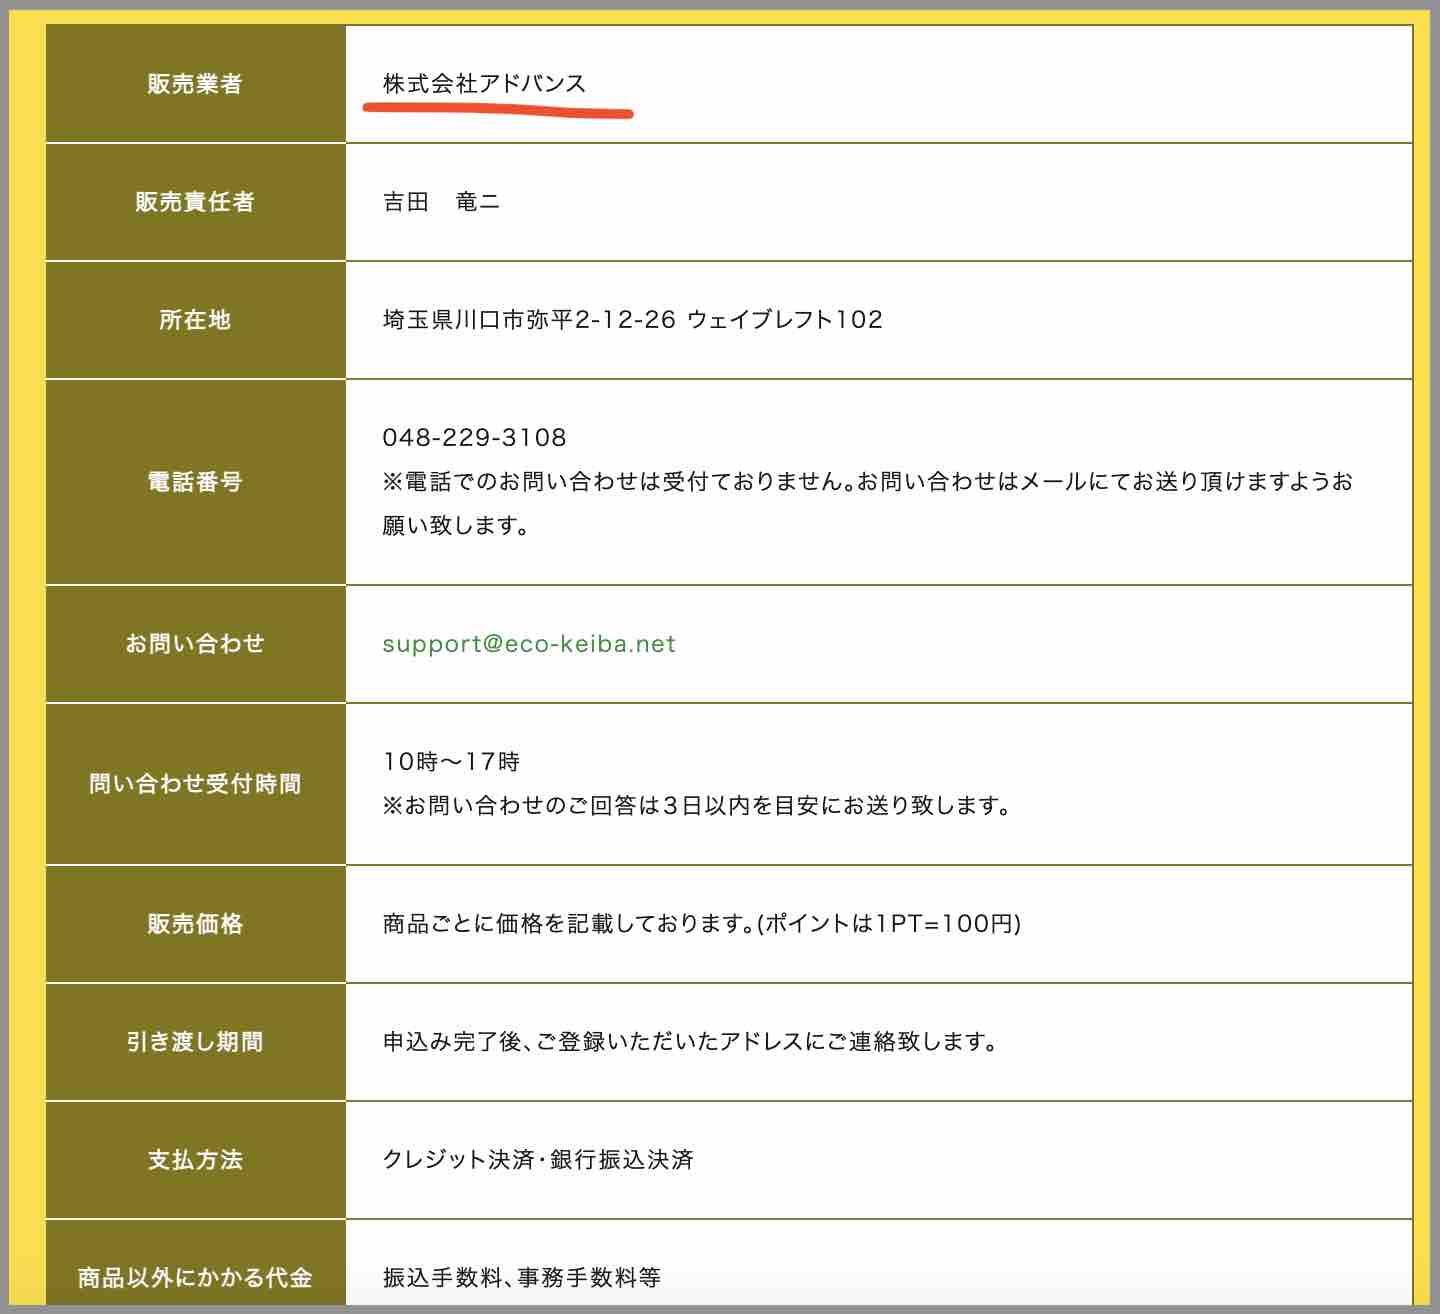
Task: Select the Saitama address text
Action: click(x=629, y=321)
